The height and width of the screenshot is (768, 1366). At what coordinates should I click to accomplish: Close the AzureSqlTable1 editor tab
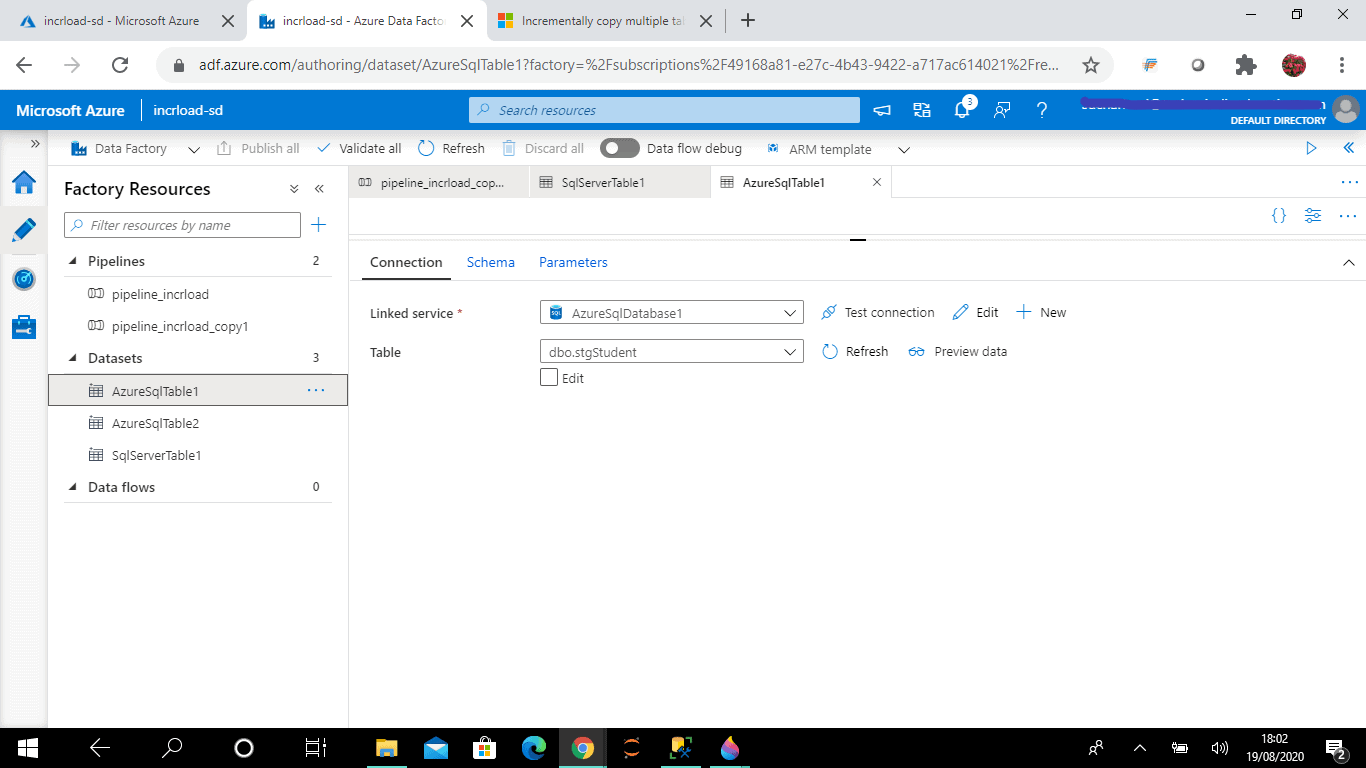coord(877,182)
